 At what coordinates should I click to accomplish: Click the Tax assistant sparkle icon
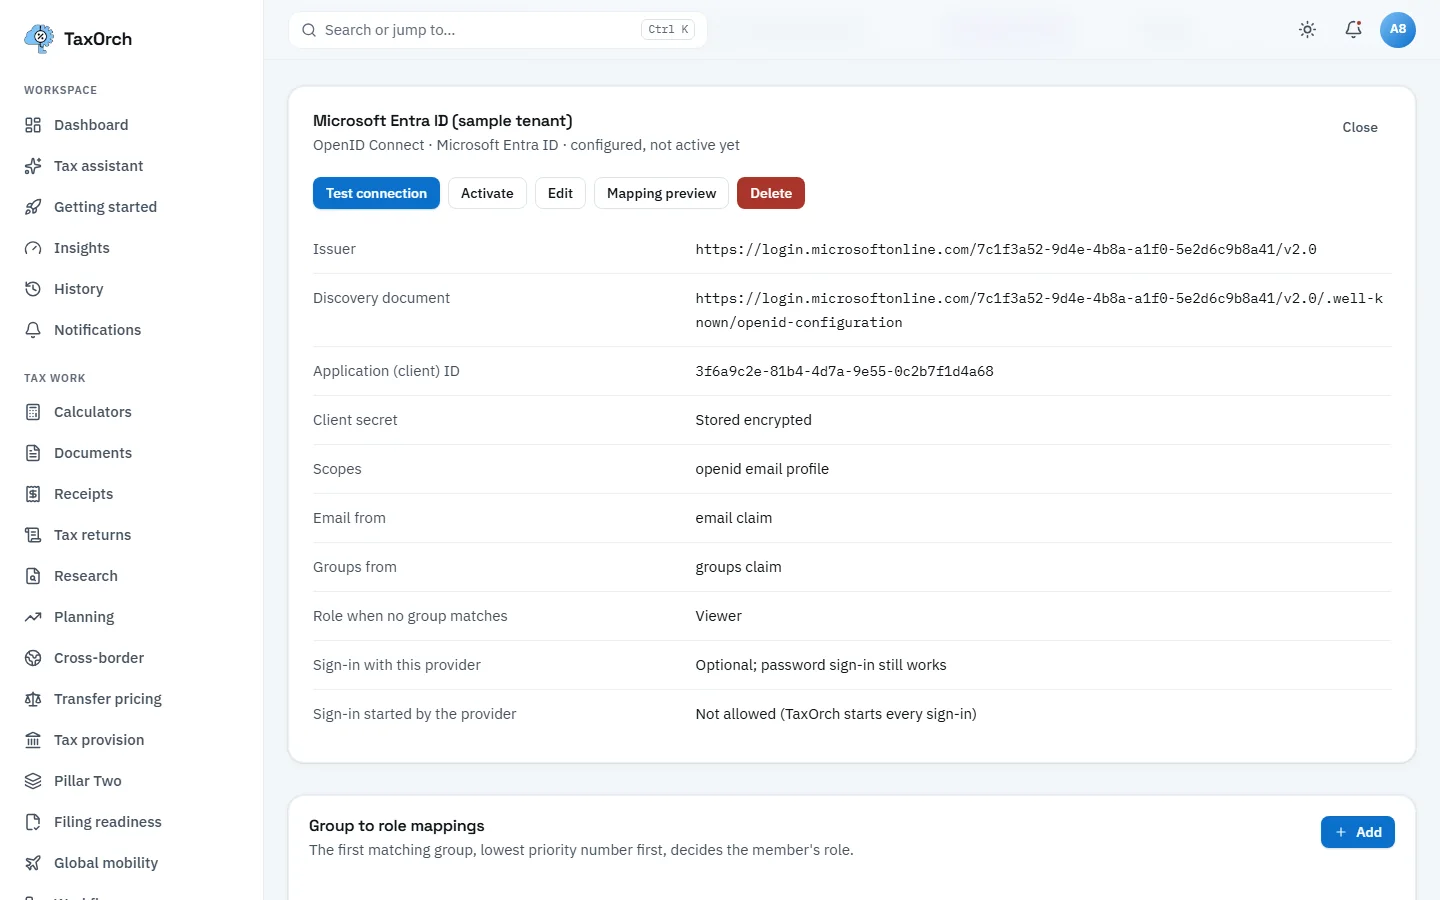click(x=33, y=166)
